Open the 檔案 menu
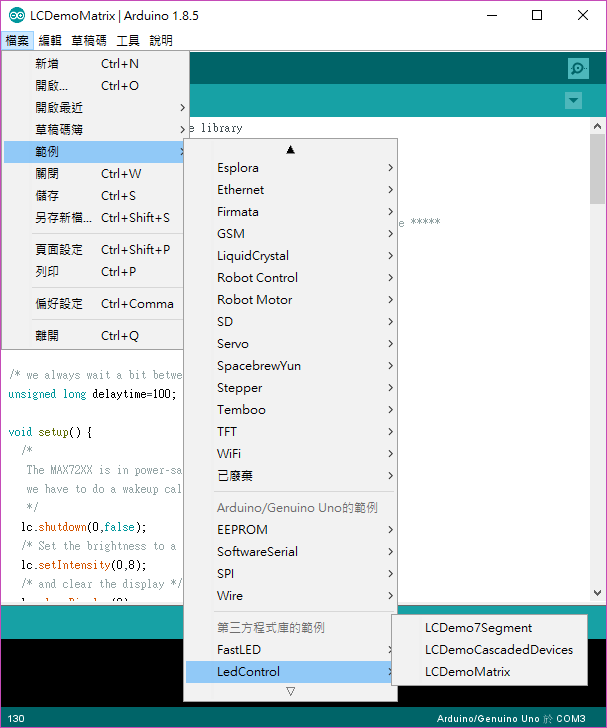Image resolution: width=607 pixels, height=728 pixels. pyautogui.click(x=17, y=41)
